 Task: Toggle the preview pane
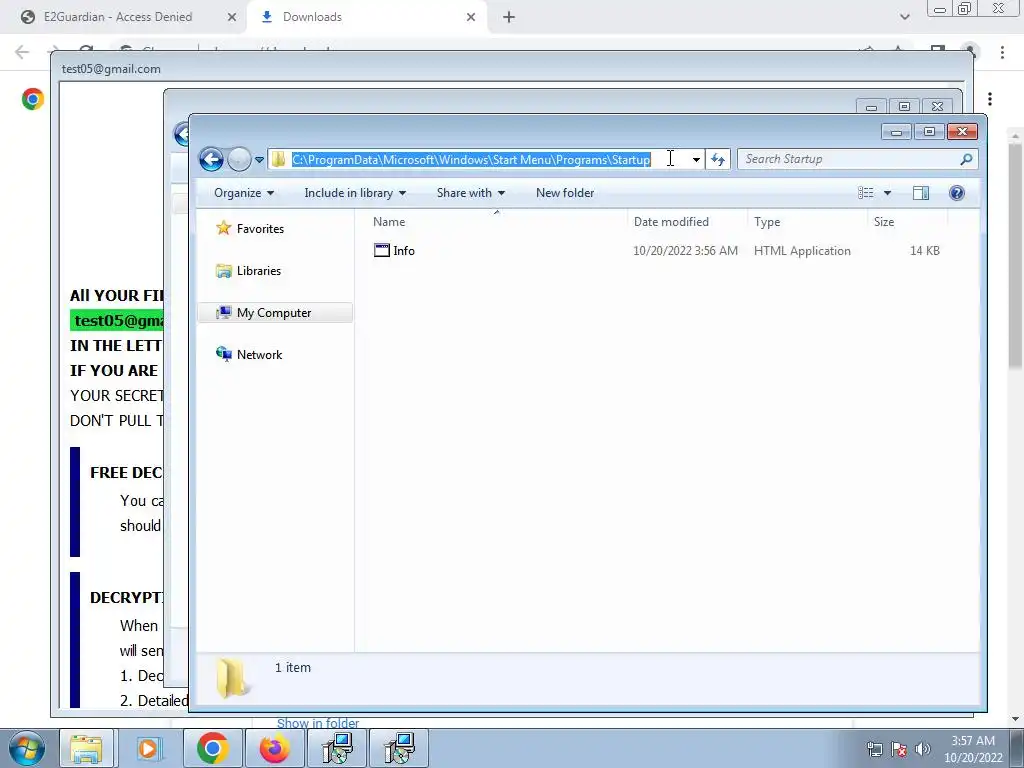coord(921,193)
